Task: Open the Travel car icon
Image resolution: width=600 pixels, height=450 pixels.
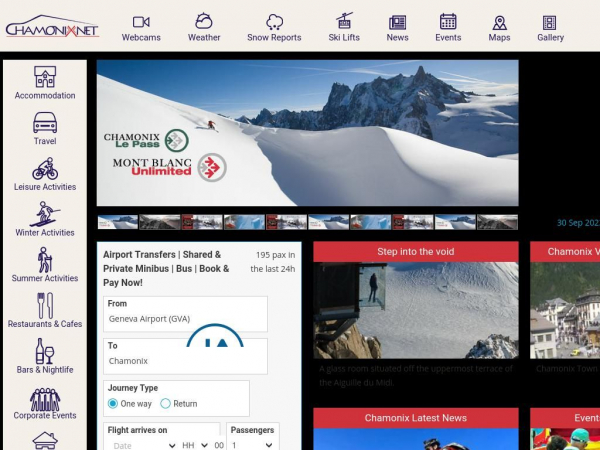Action: tap(45, 122)
